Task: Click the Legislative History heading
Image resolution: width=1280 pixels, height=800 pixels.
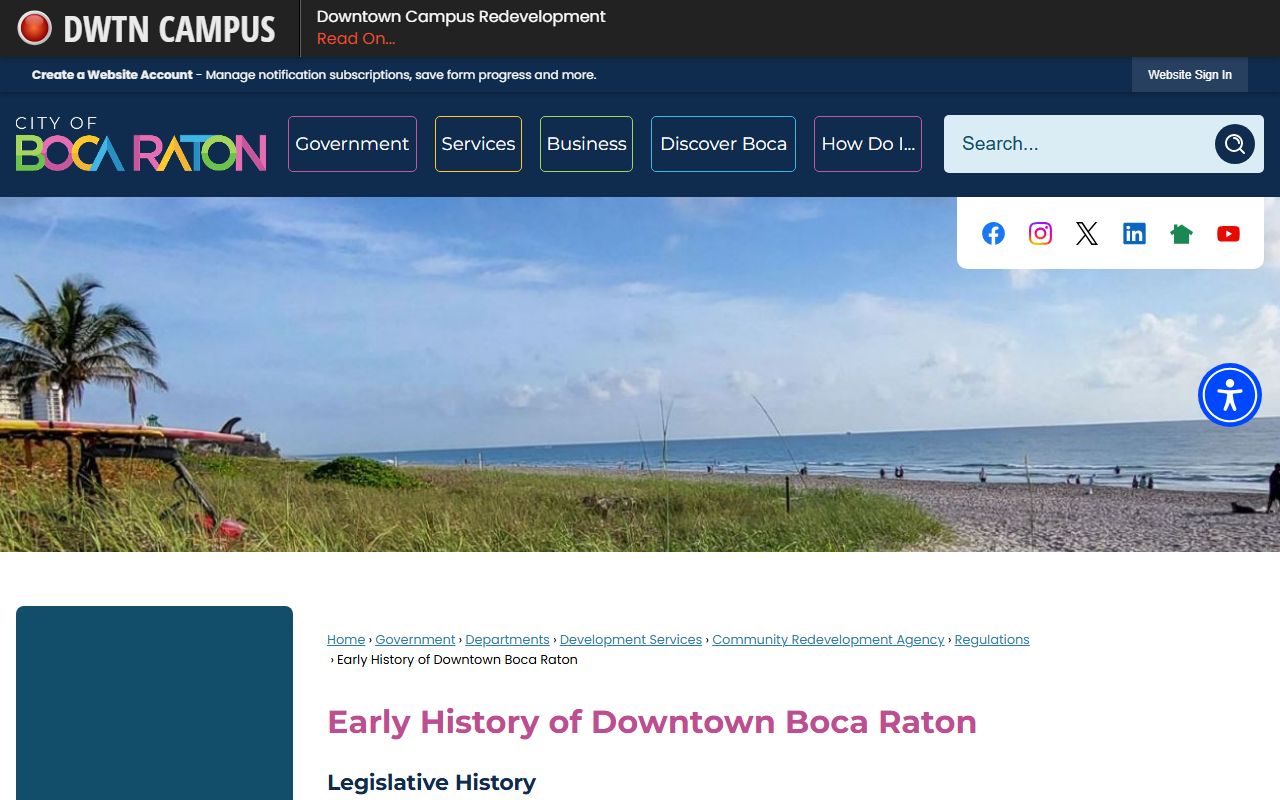Action: [x=431, y=782]
